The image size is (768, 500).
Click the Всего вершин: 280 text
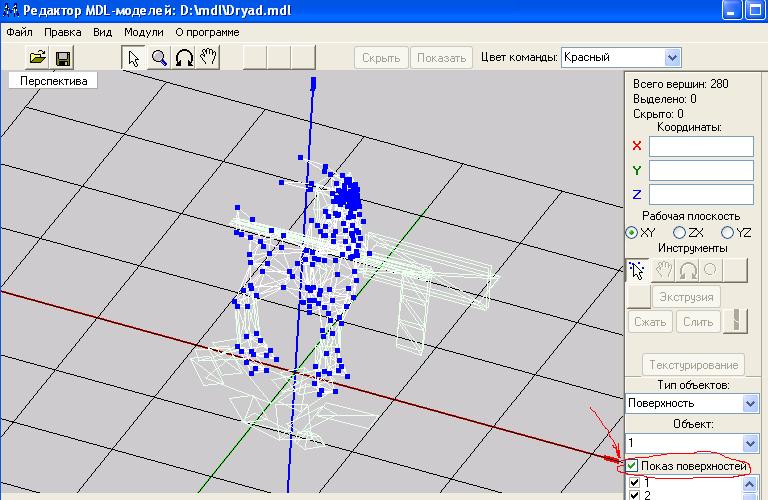coord(680,84)
